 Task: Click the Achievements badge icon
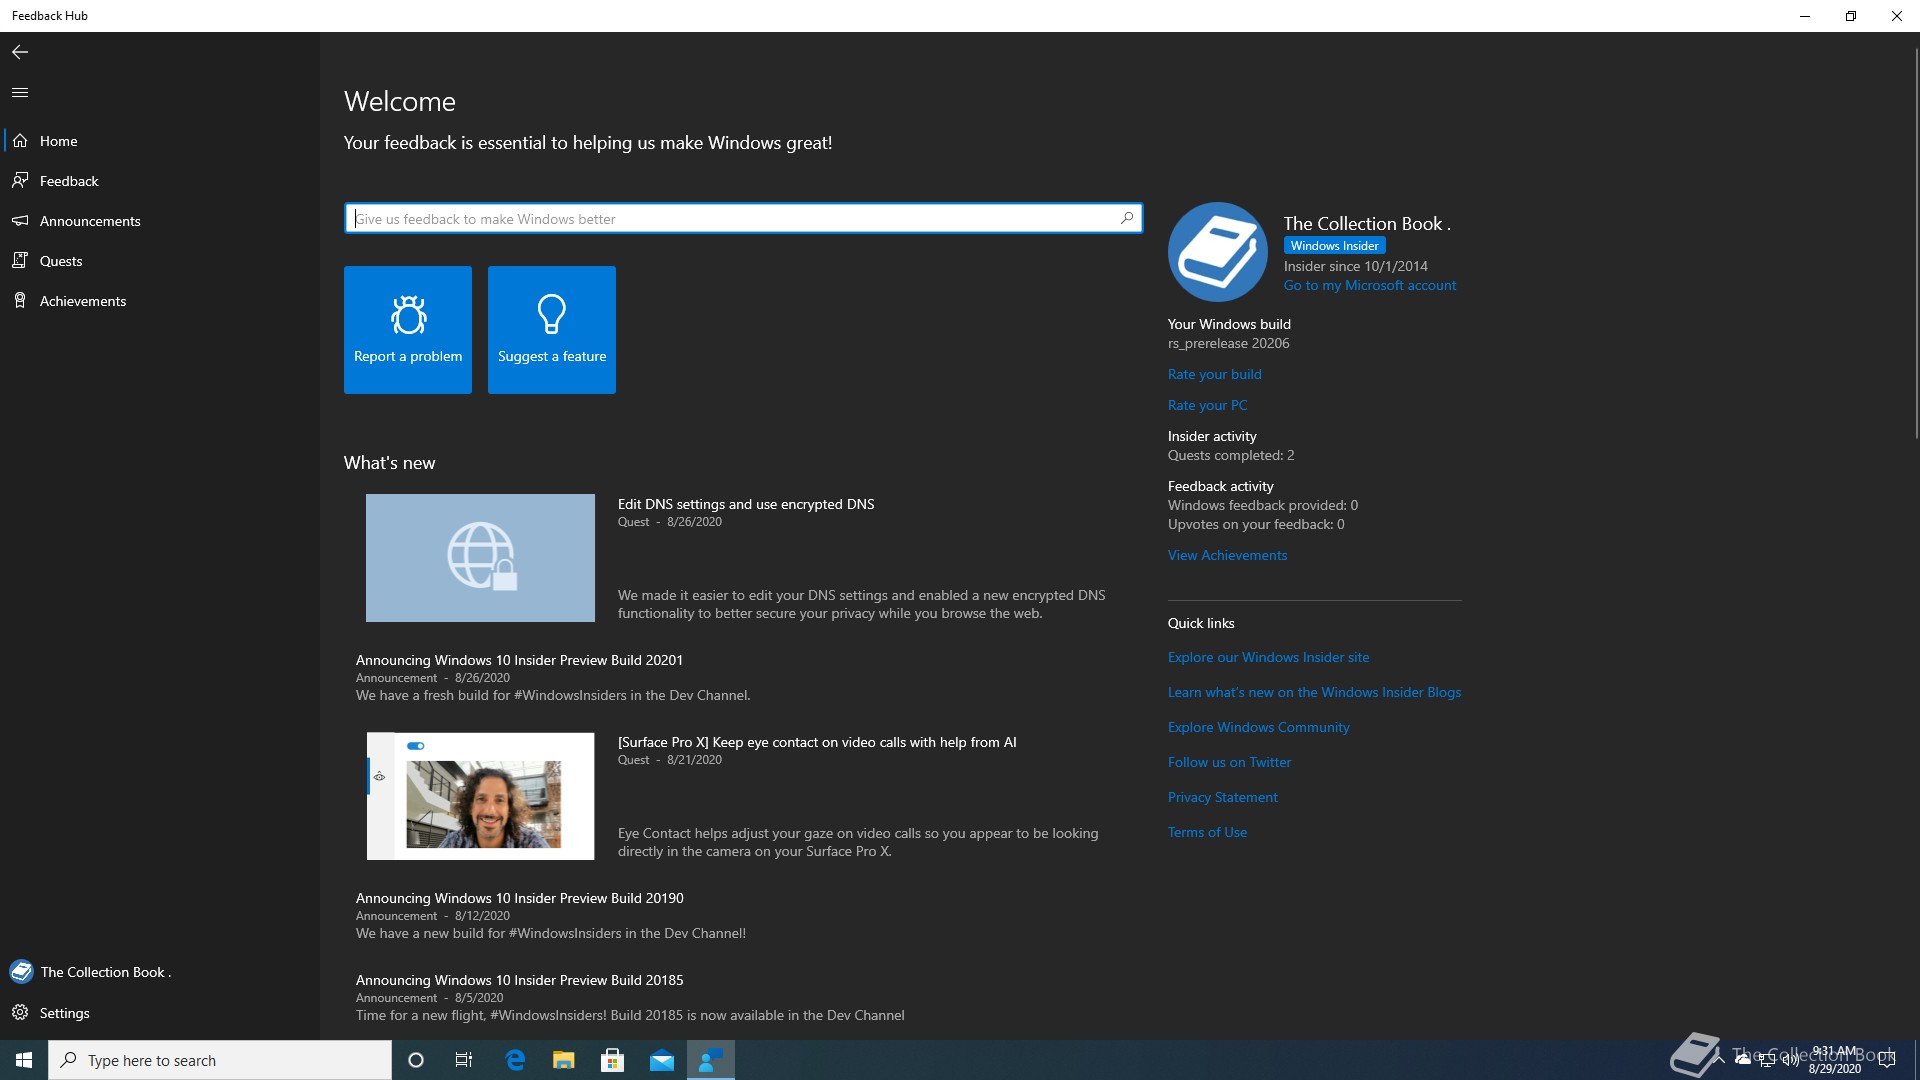click(x=20, y=301)
